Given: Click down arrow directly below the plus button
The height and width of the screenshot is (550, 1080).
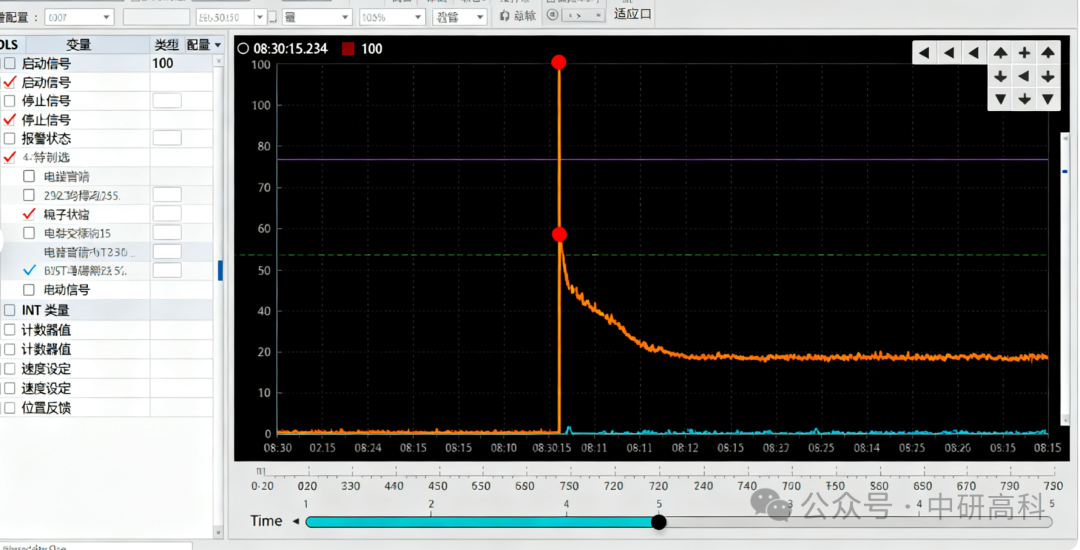Looking at the screenshot, I should [1024, 99].
